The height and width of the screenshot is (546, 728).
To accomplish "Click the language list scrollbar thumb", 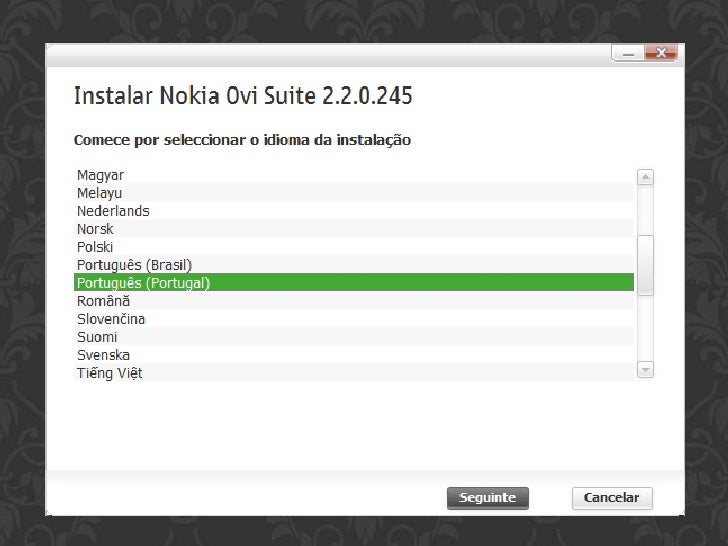I will tap(645, 265).
